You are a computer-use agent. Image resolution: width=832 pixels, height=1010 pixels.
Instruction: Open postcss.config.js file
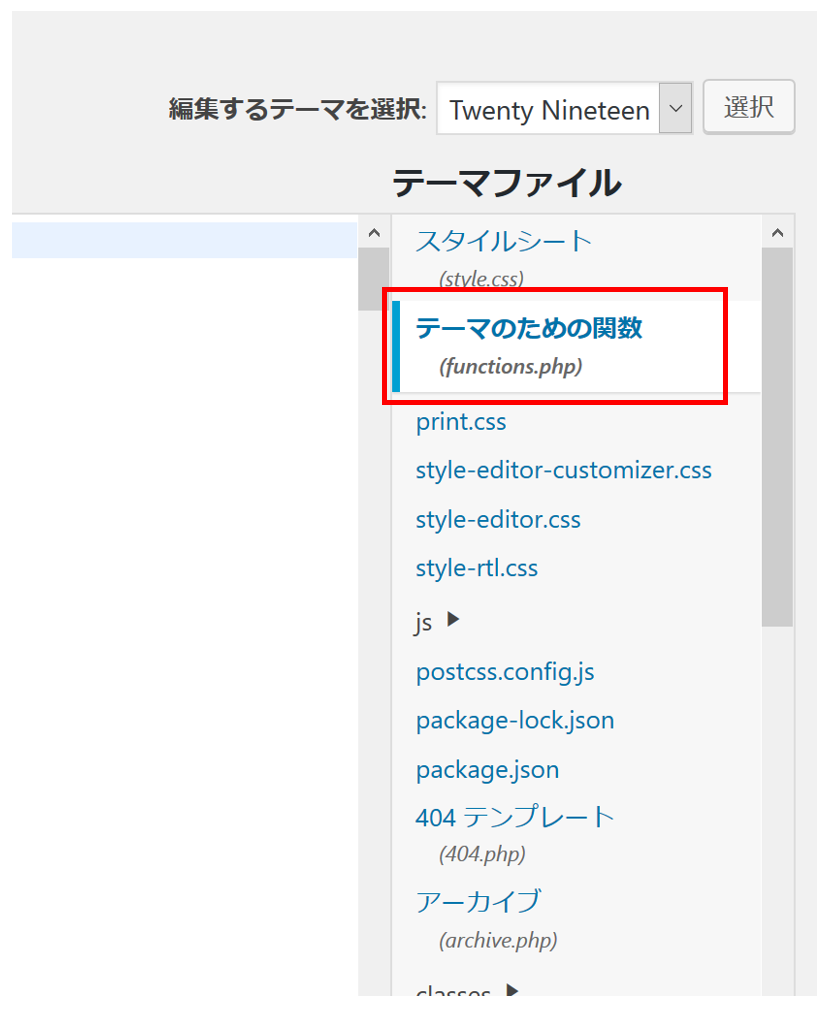pyautogui.click(x=504, y=672)
